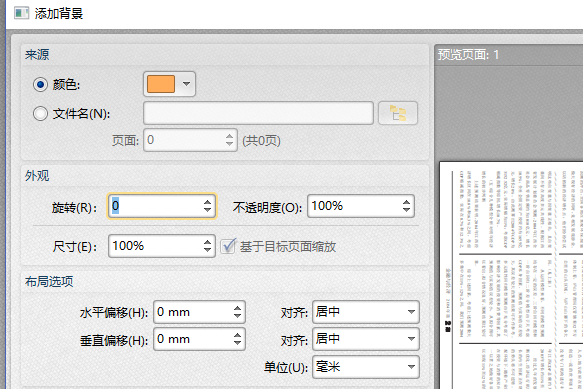The height and width of the screenshot is (389, 583).
Task: Select the 文件名(N) radio button
Action: 40,113
